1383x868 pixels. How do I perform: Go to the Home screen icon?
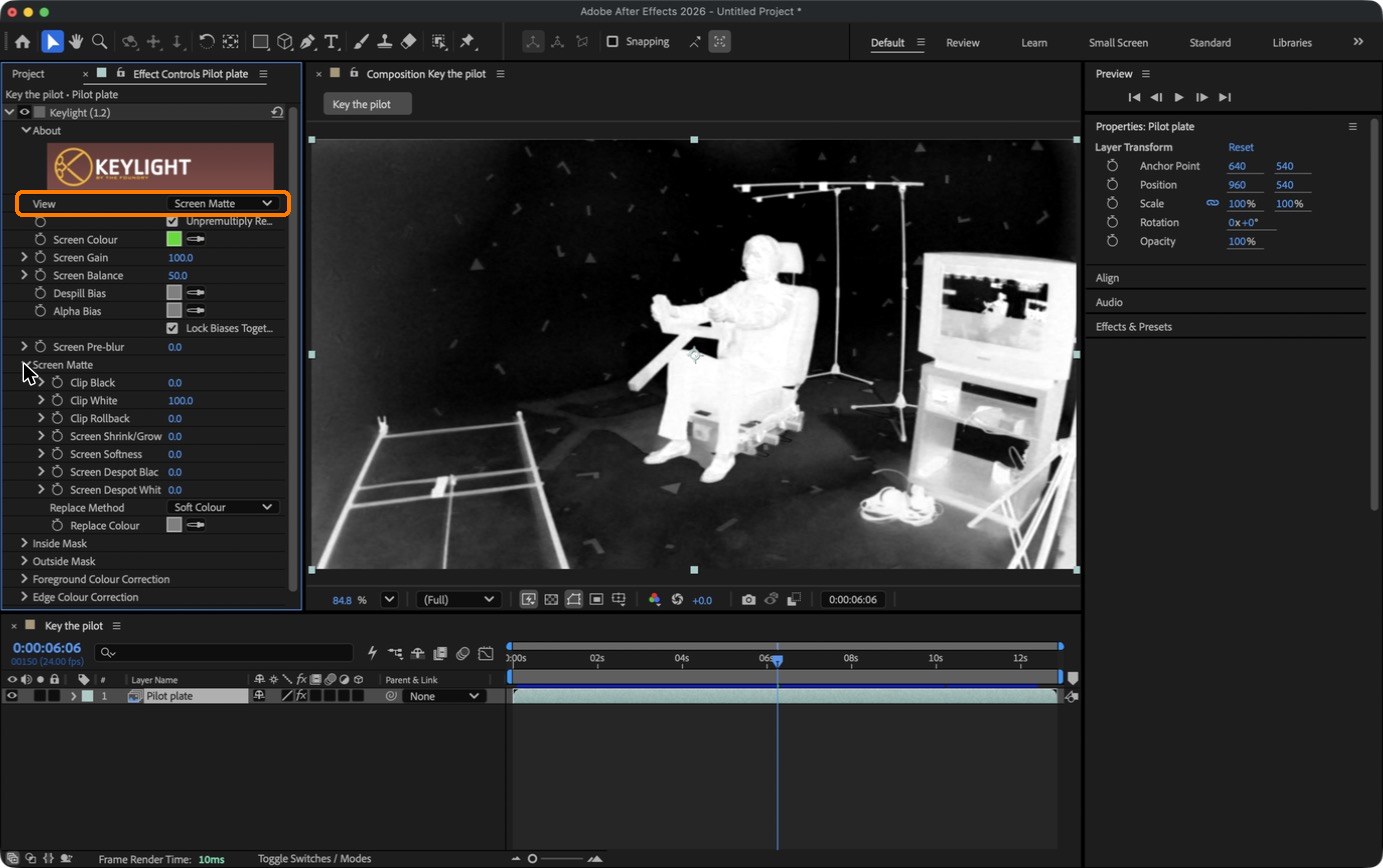tap(22, 42)
